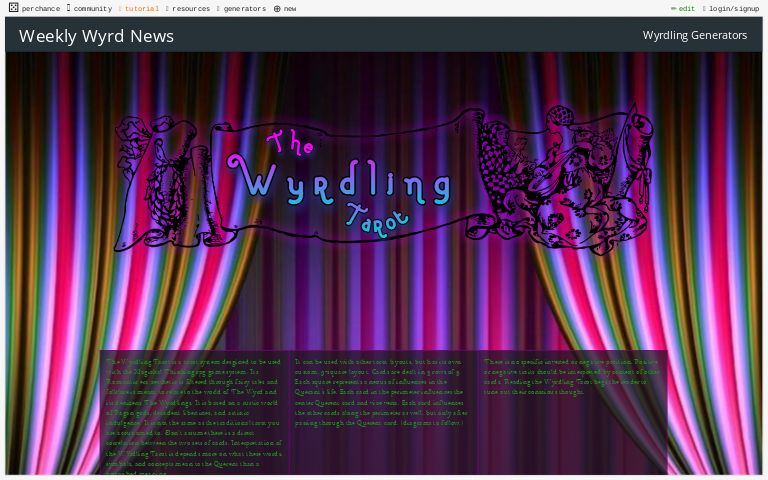Go to the generators text link
Image resolution: width=768 pixels, height=480 pixels.
click(244, 8)
